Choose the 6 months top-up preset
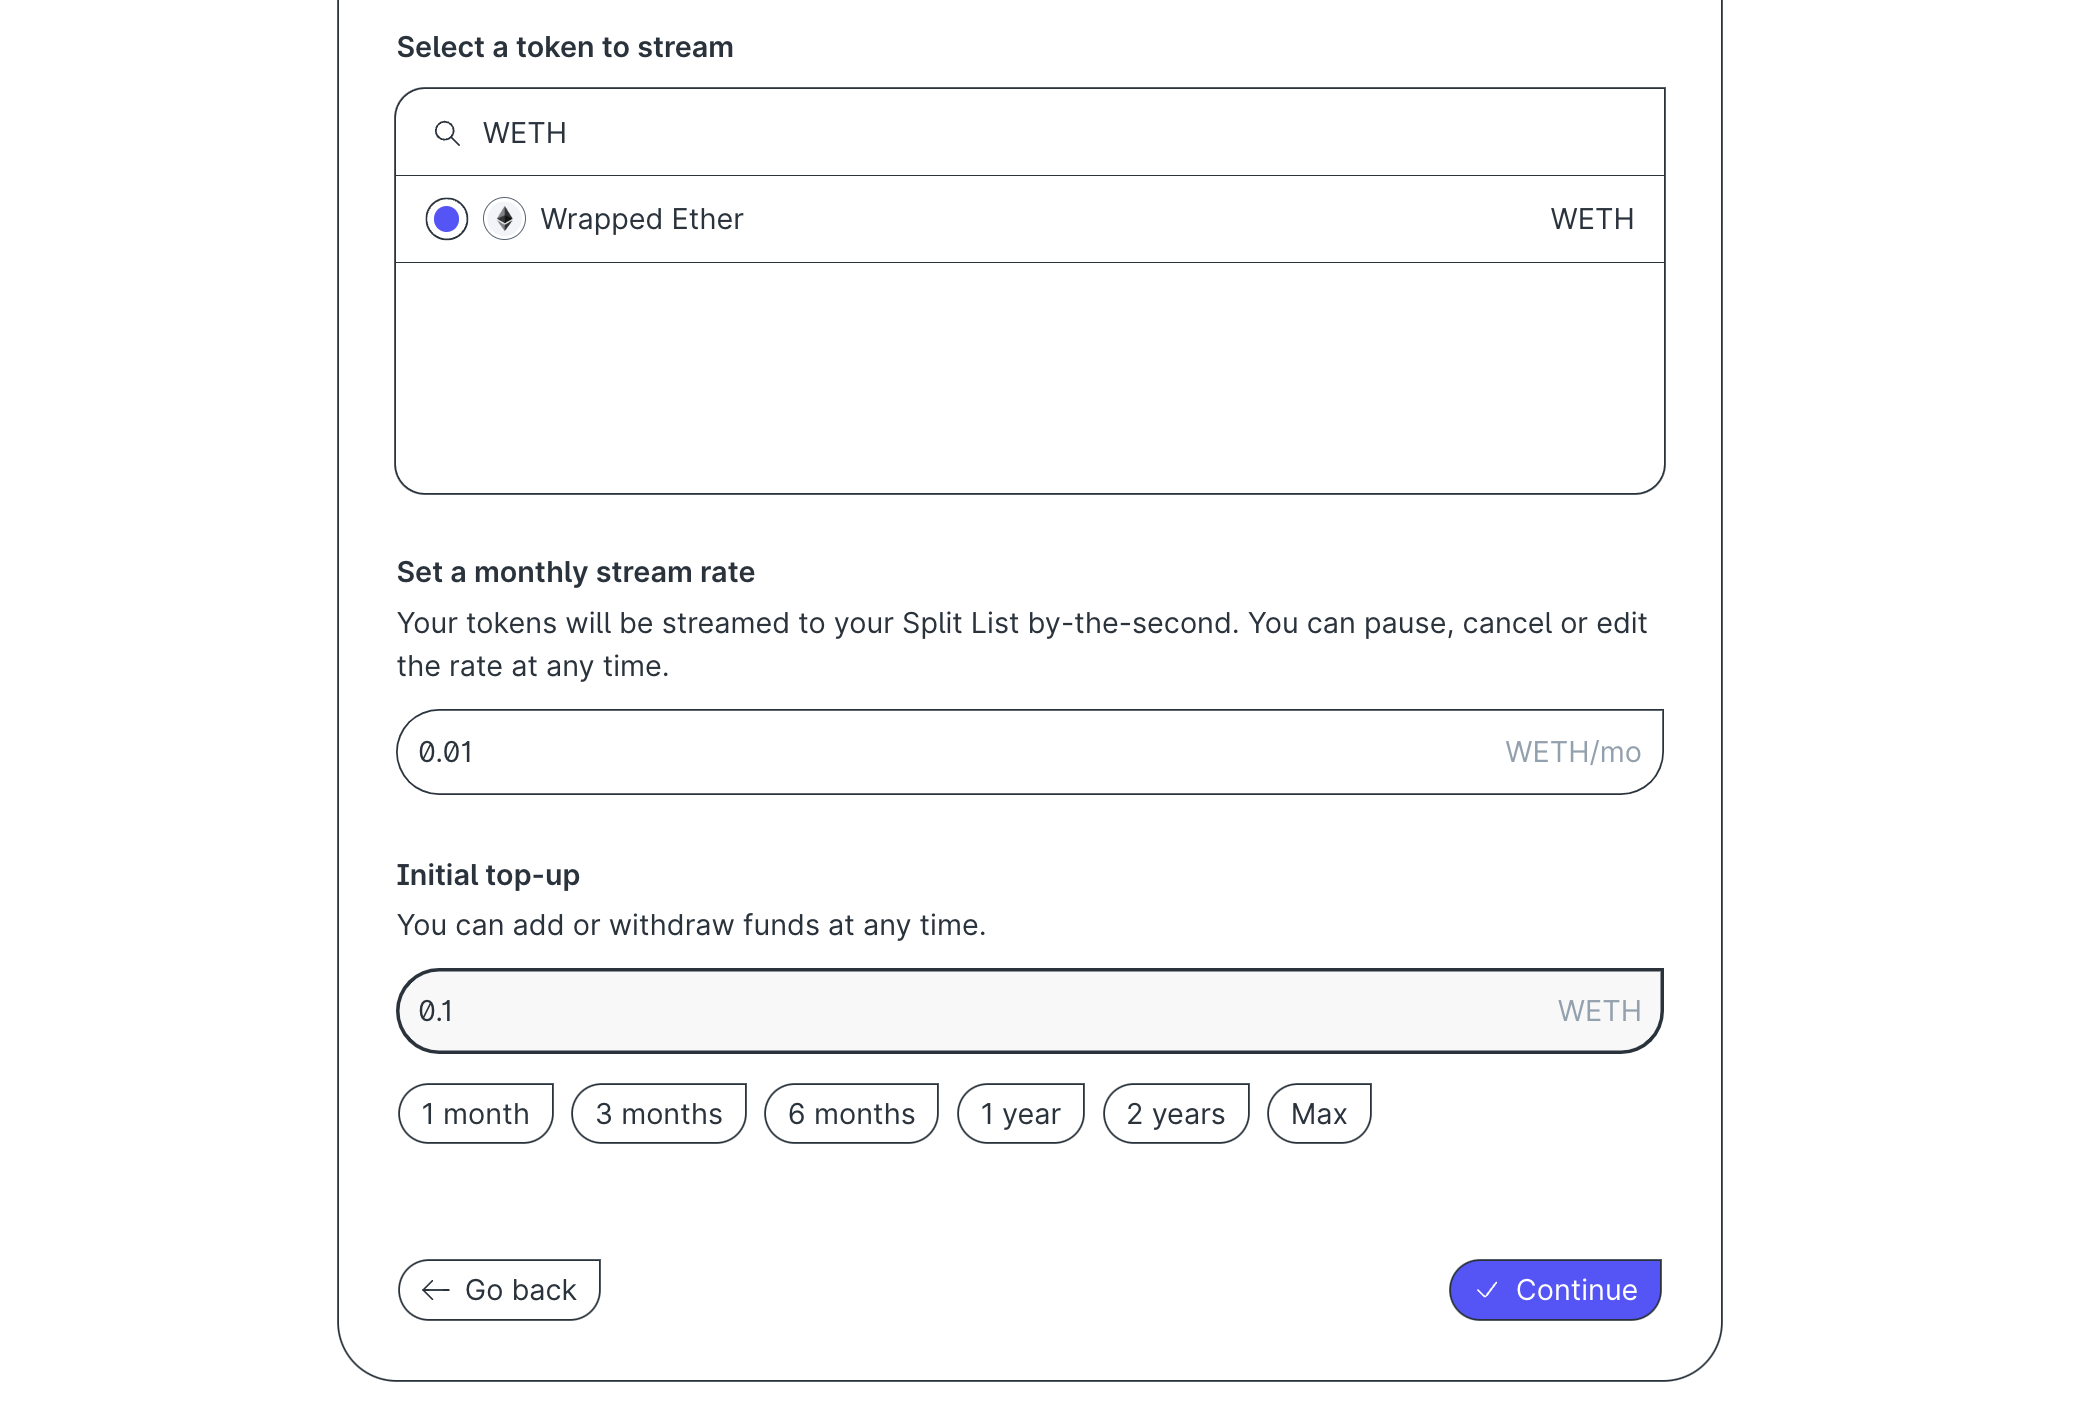Viewport: 2080px width, 1412px height. click(852, 1113)
